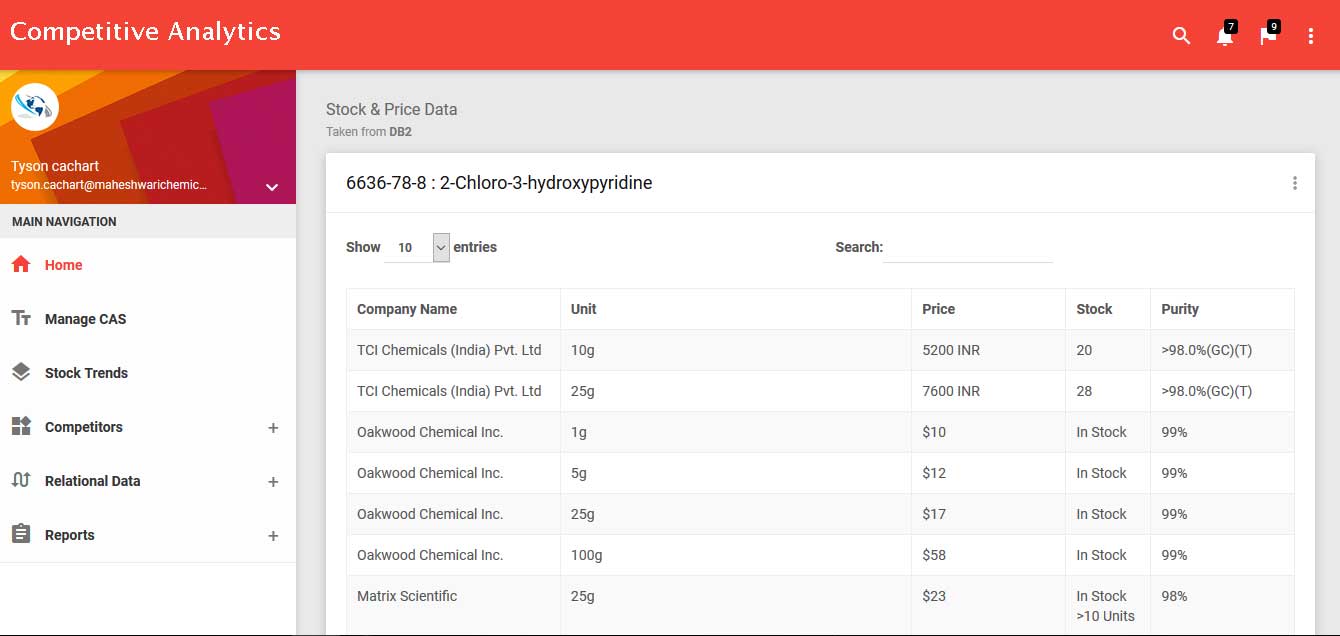Click the Competitors widgets icon
This screenshot has width=1340, height=636.
tap(21, 427)
